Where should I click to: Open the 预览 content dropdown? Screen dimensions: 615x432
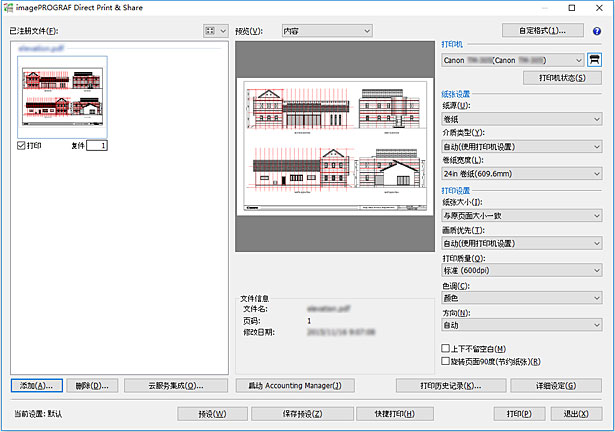coord(326,31)
